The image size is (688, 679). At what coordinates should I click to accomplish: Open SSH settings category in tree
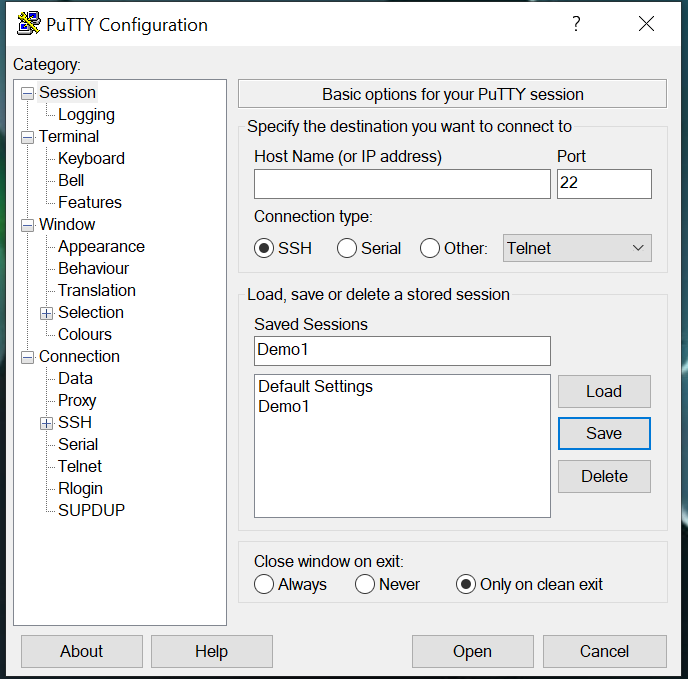tap(75, 422)
